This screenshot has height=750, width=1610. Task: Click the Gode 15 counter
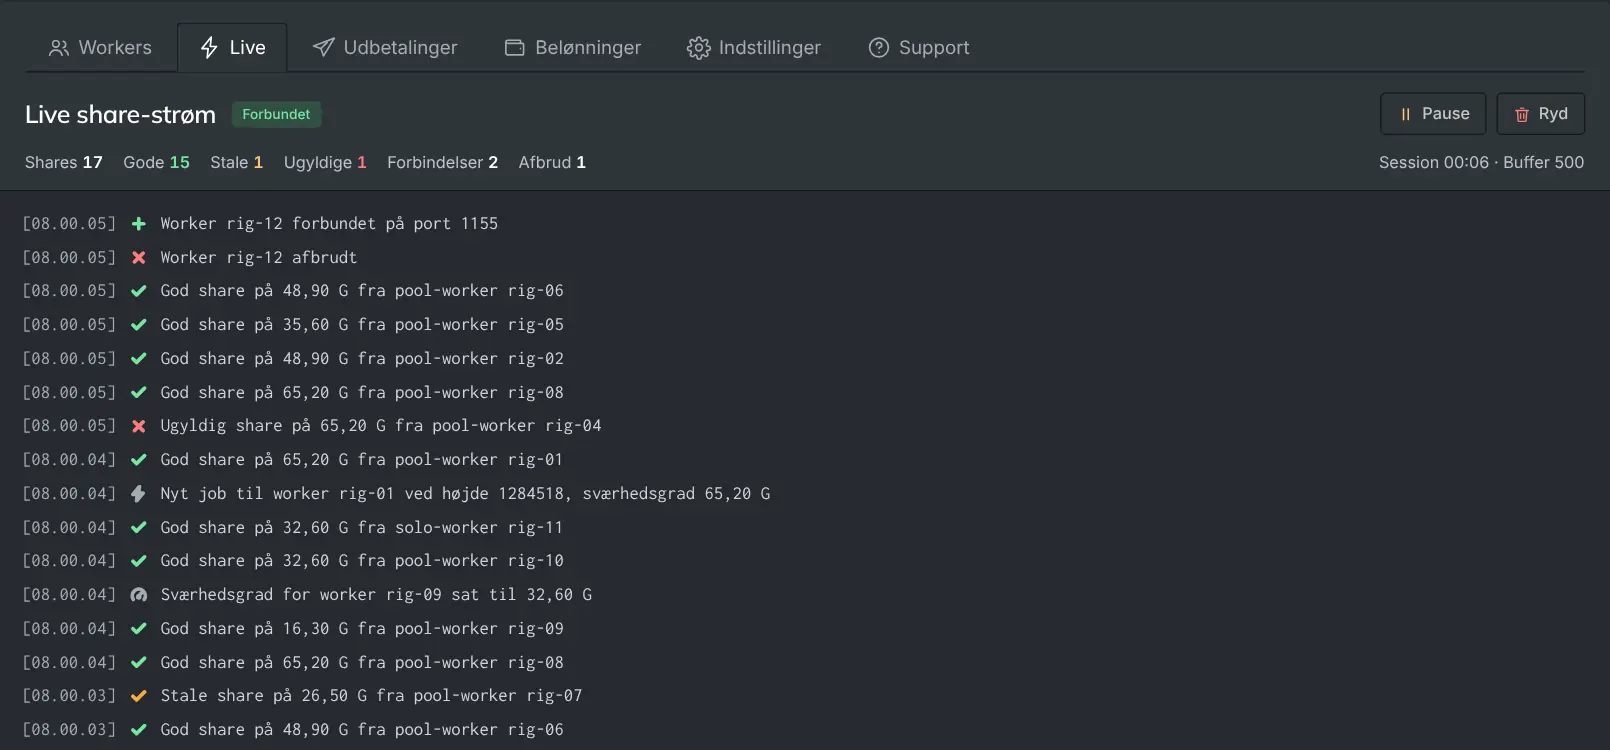[x=156, y=162]
